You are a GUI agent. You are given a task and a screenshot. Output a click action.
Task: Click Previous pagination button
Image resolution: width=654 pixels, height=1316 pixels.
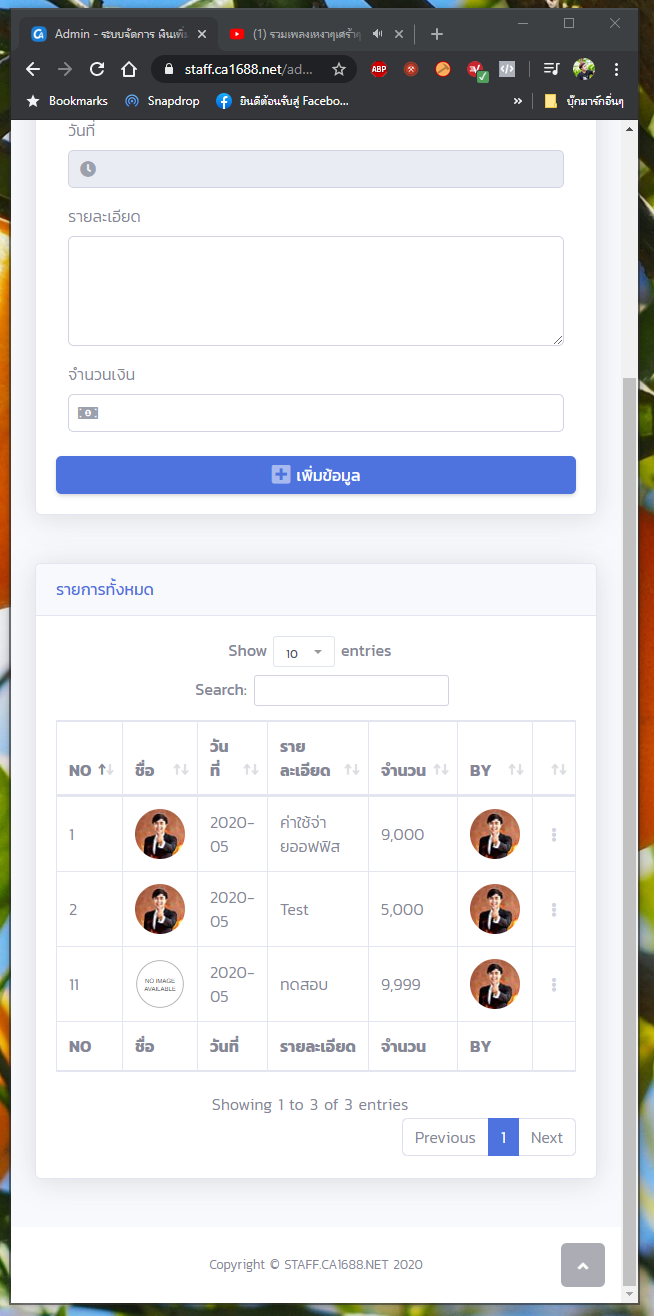click(x=445, y=1137)
